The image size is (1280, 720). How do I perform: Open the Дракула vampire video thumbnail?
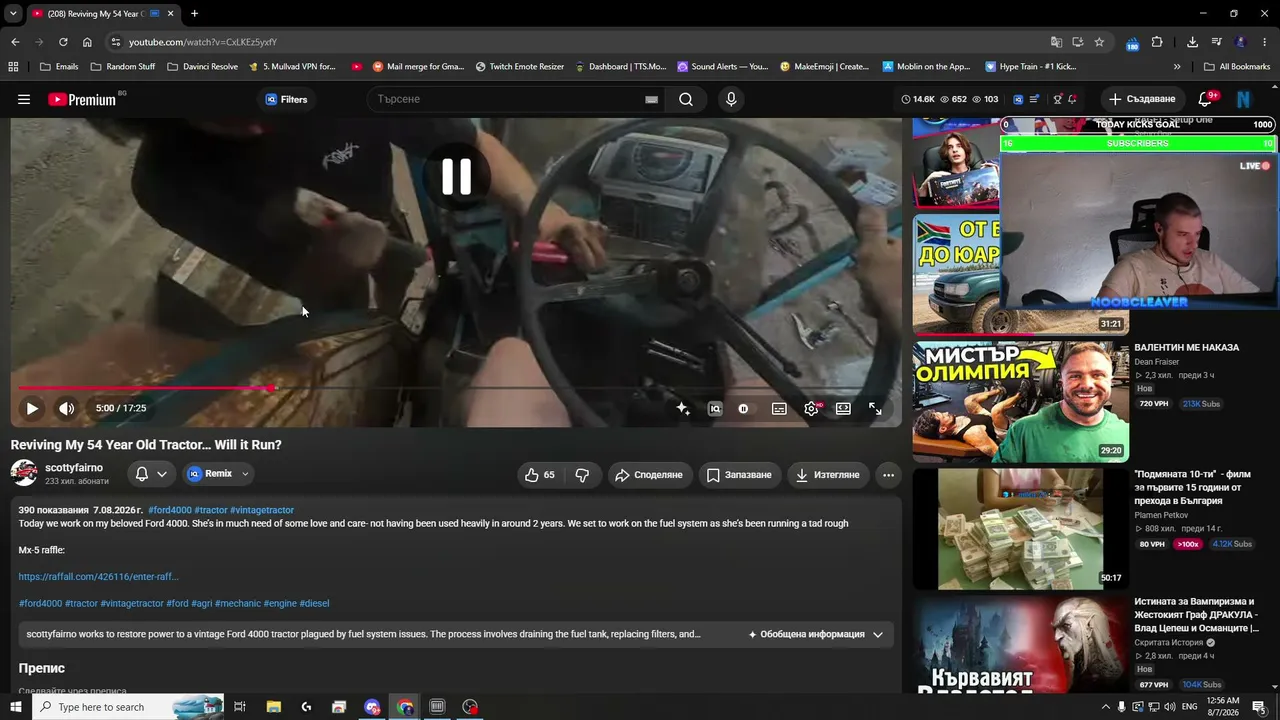click(x=1021, y=645)
